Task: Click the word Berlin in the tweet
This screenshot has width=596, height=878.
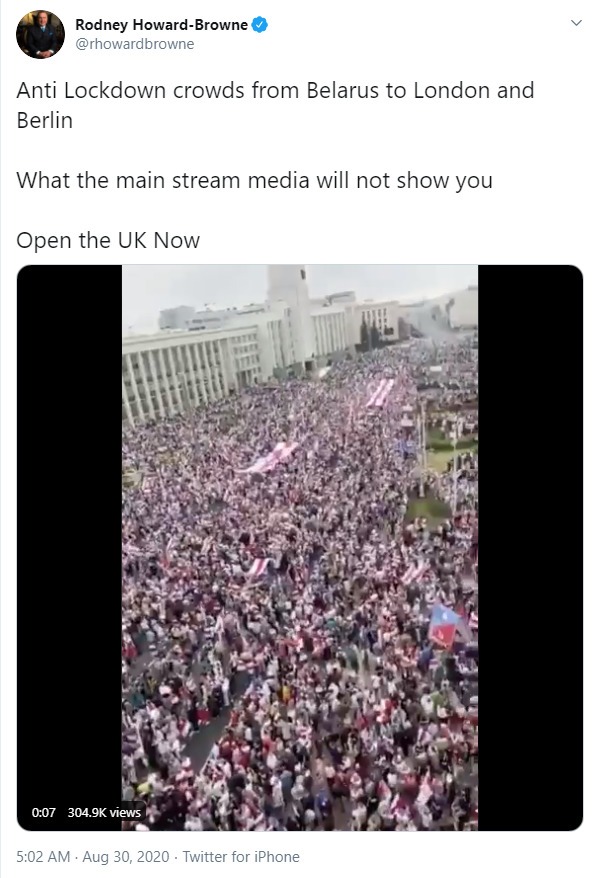Action: point(45,120)
